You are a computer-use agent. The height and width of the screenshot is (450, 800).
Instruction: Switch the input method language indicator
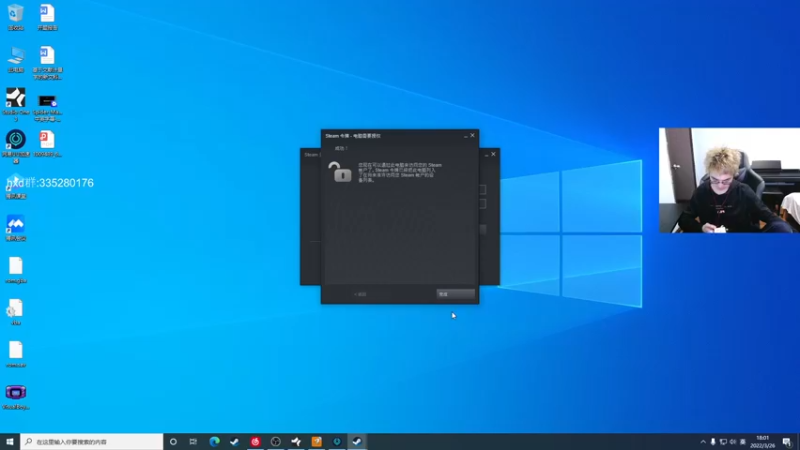click(x=743, y=442)
